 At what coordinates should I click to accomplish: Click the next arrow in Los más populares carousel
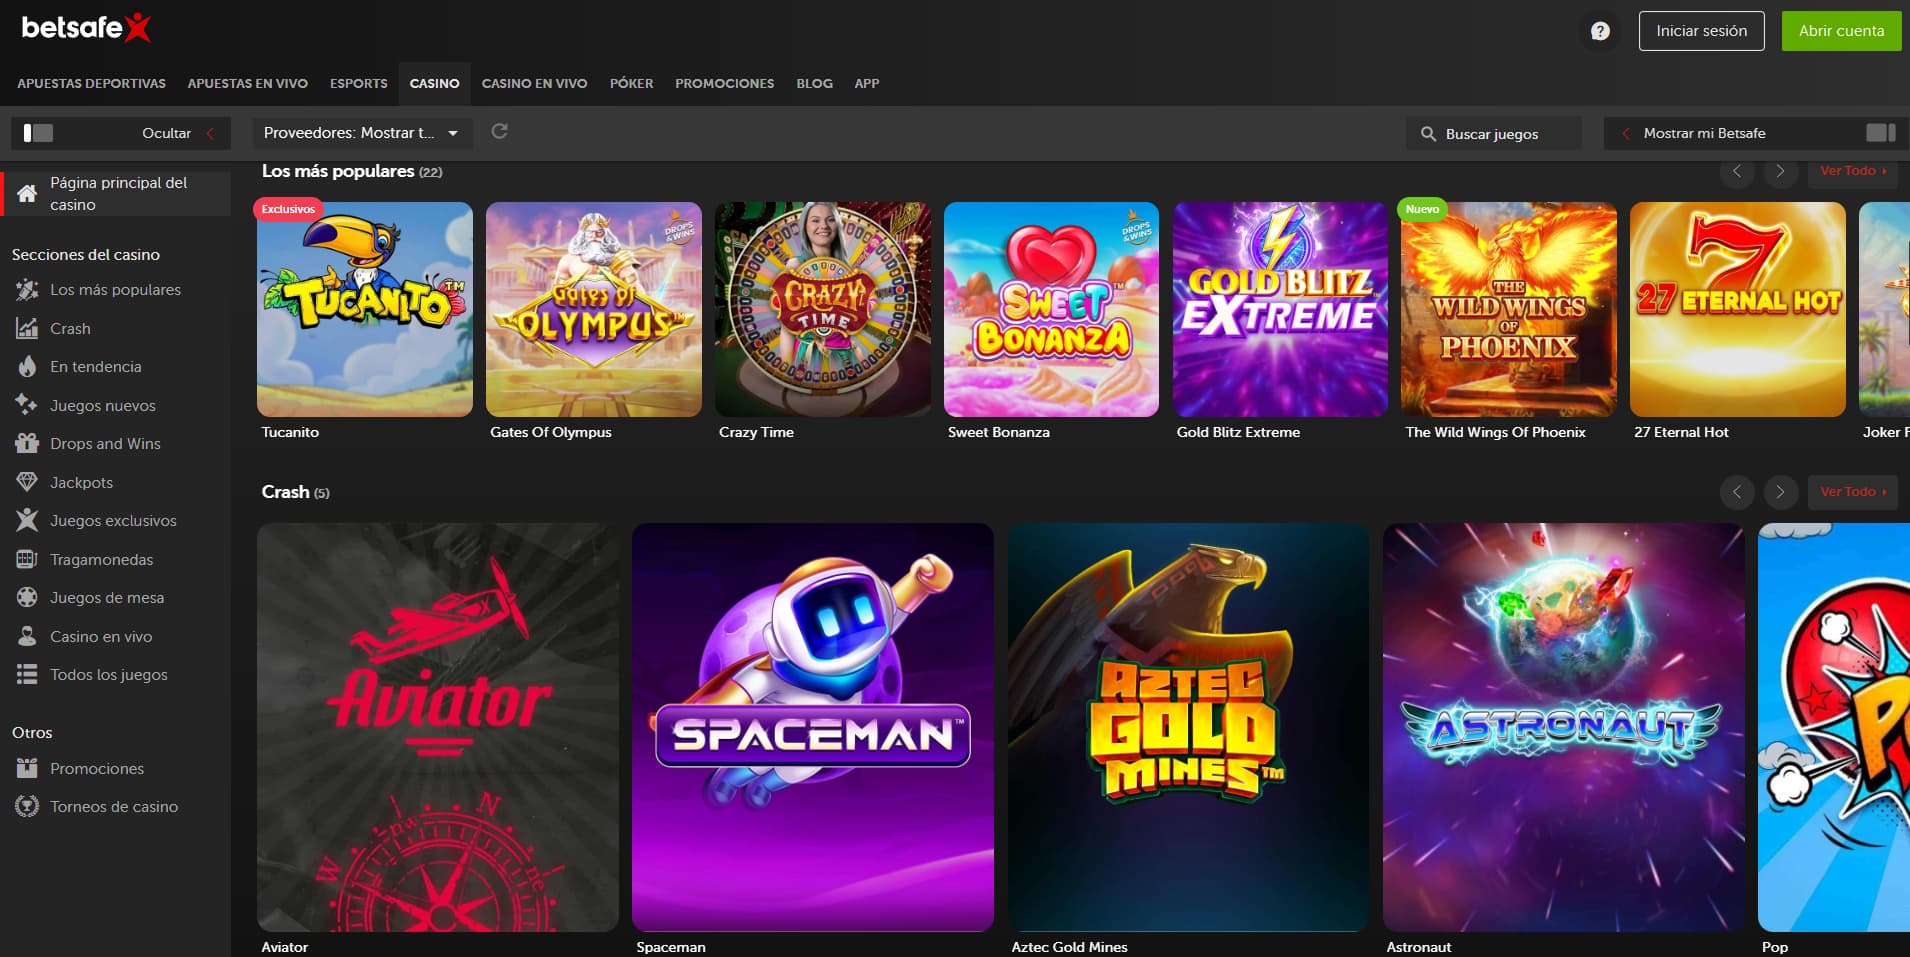coord(1780,171)
